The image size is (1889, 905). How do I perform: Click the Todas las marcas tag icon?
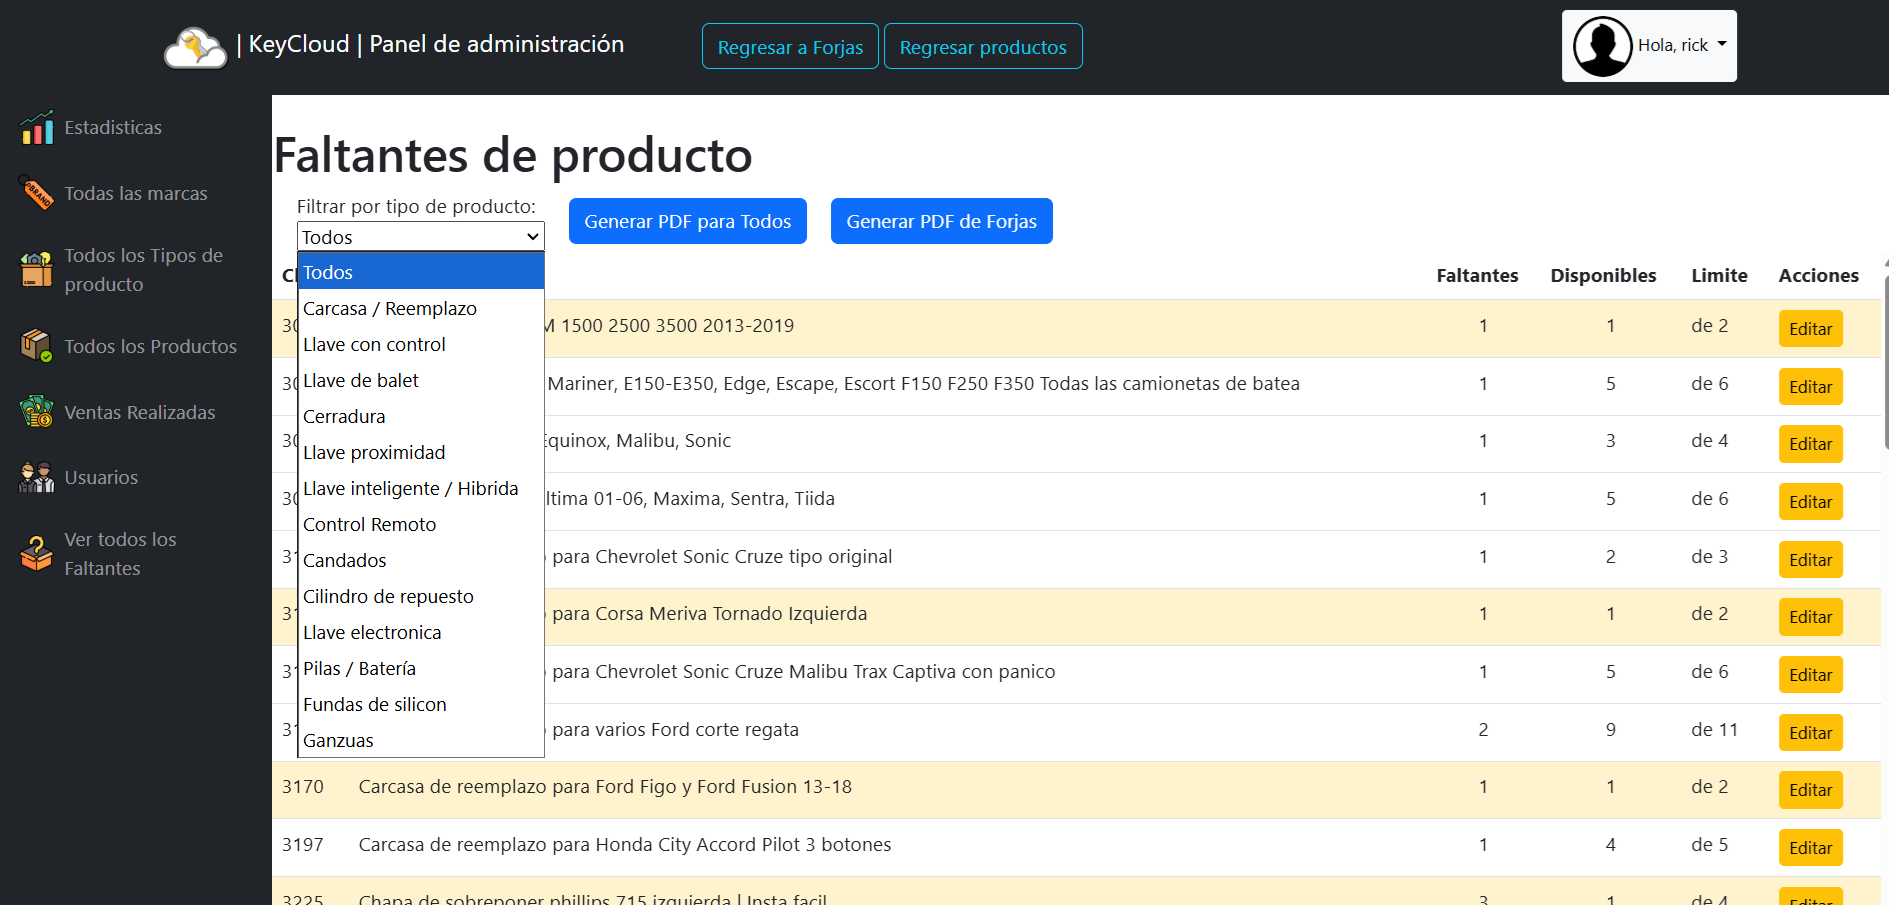point(37,193)
